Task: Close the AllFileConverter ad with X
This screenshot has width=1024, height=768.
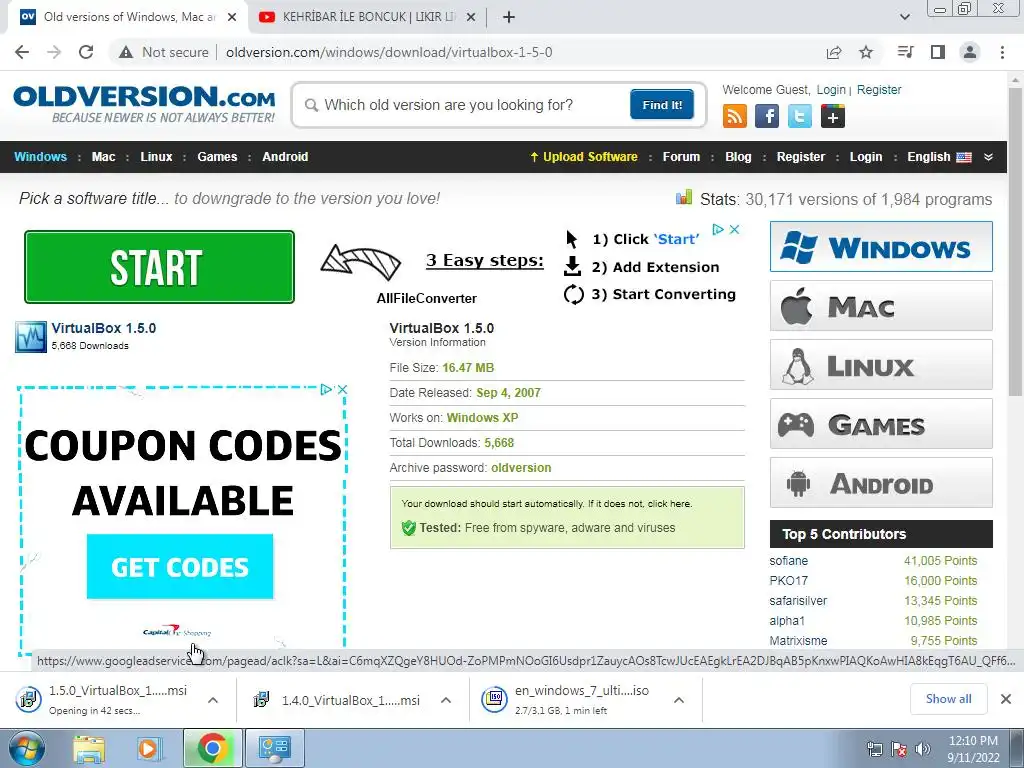Action: [734, 229]
